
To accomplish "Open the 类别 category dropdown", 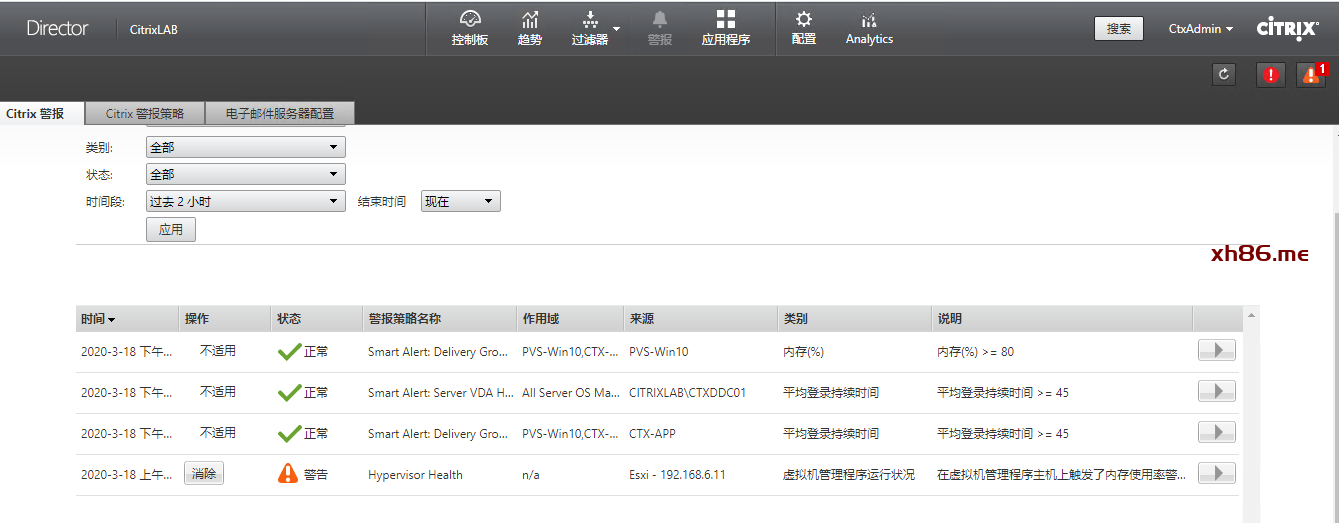I will tap(245, 147).
